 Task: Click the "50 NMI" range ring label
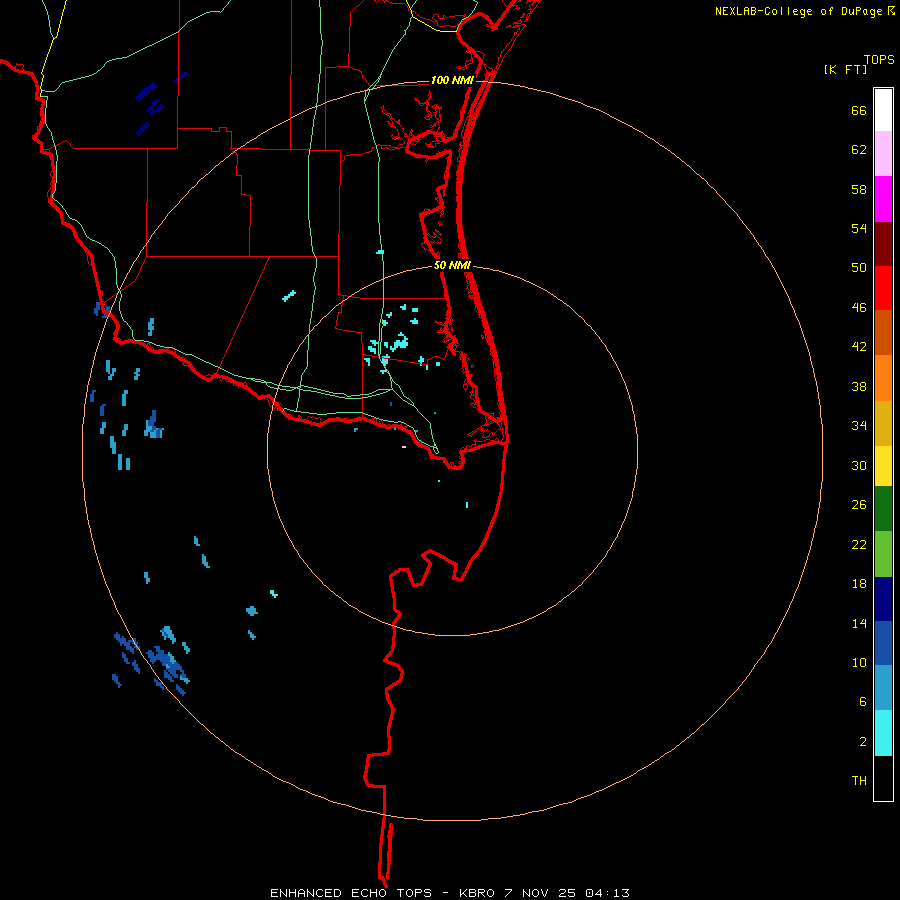coord(452,265)
